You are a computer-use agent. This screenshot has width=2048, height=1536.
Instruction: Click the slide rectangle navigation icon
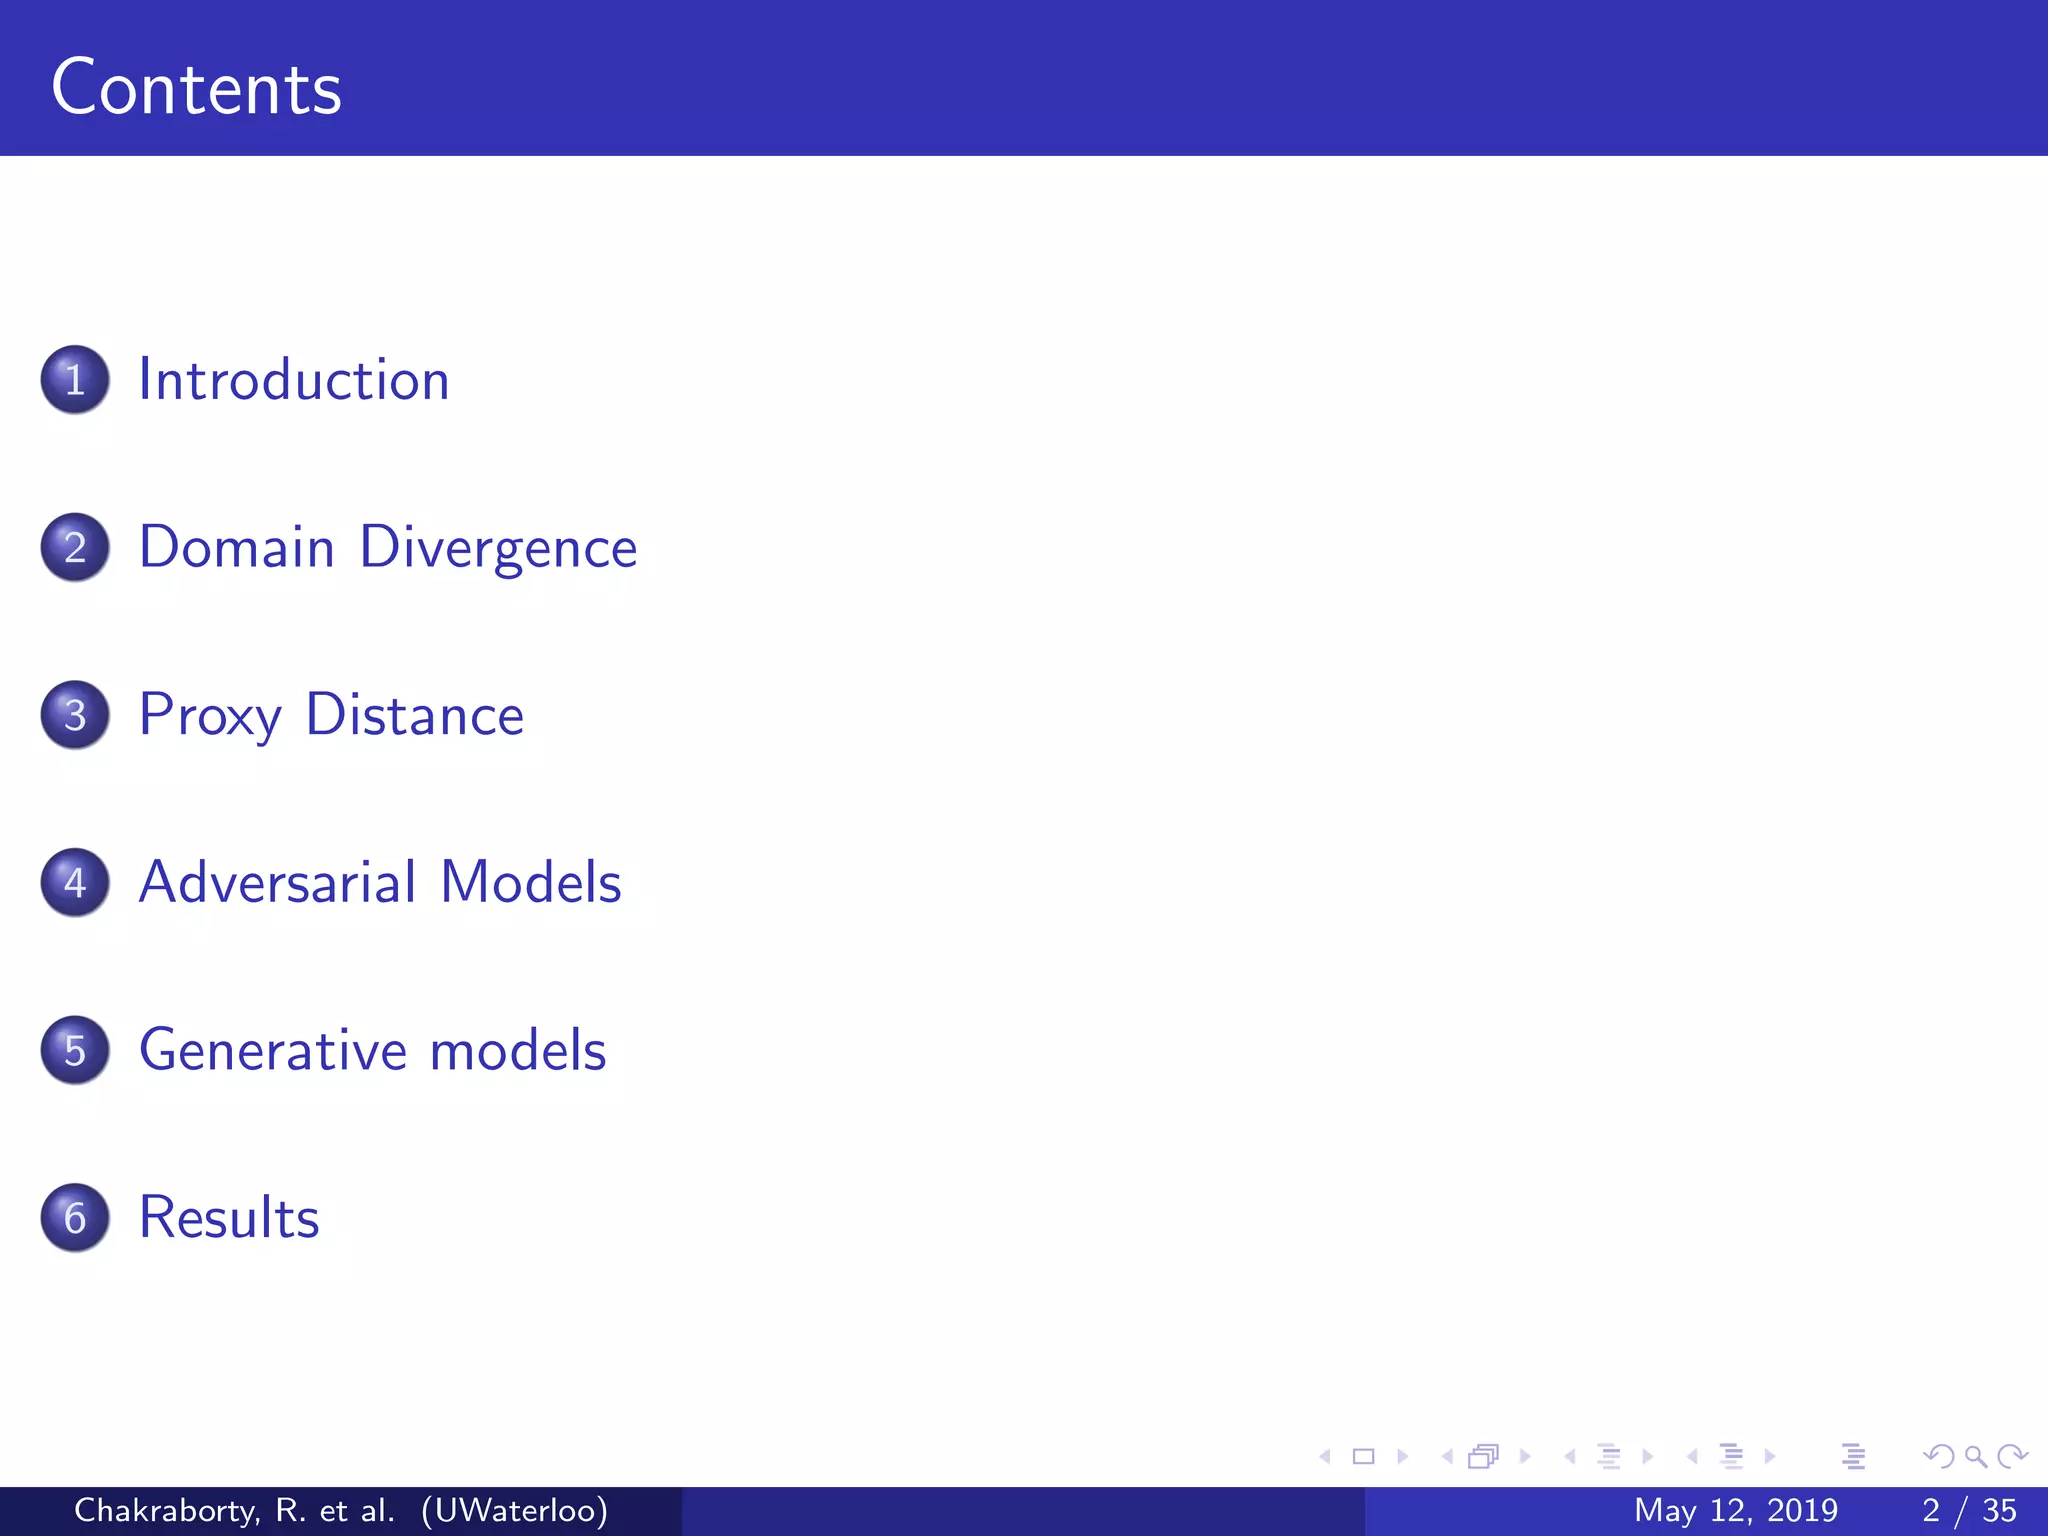point(1363,1457)
